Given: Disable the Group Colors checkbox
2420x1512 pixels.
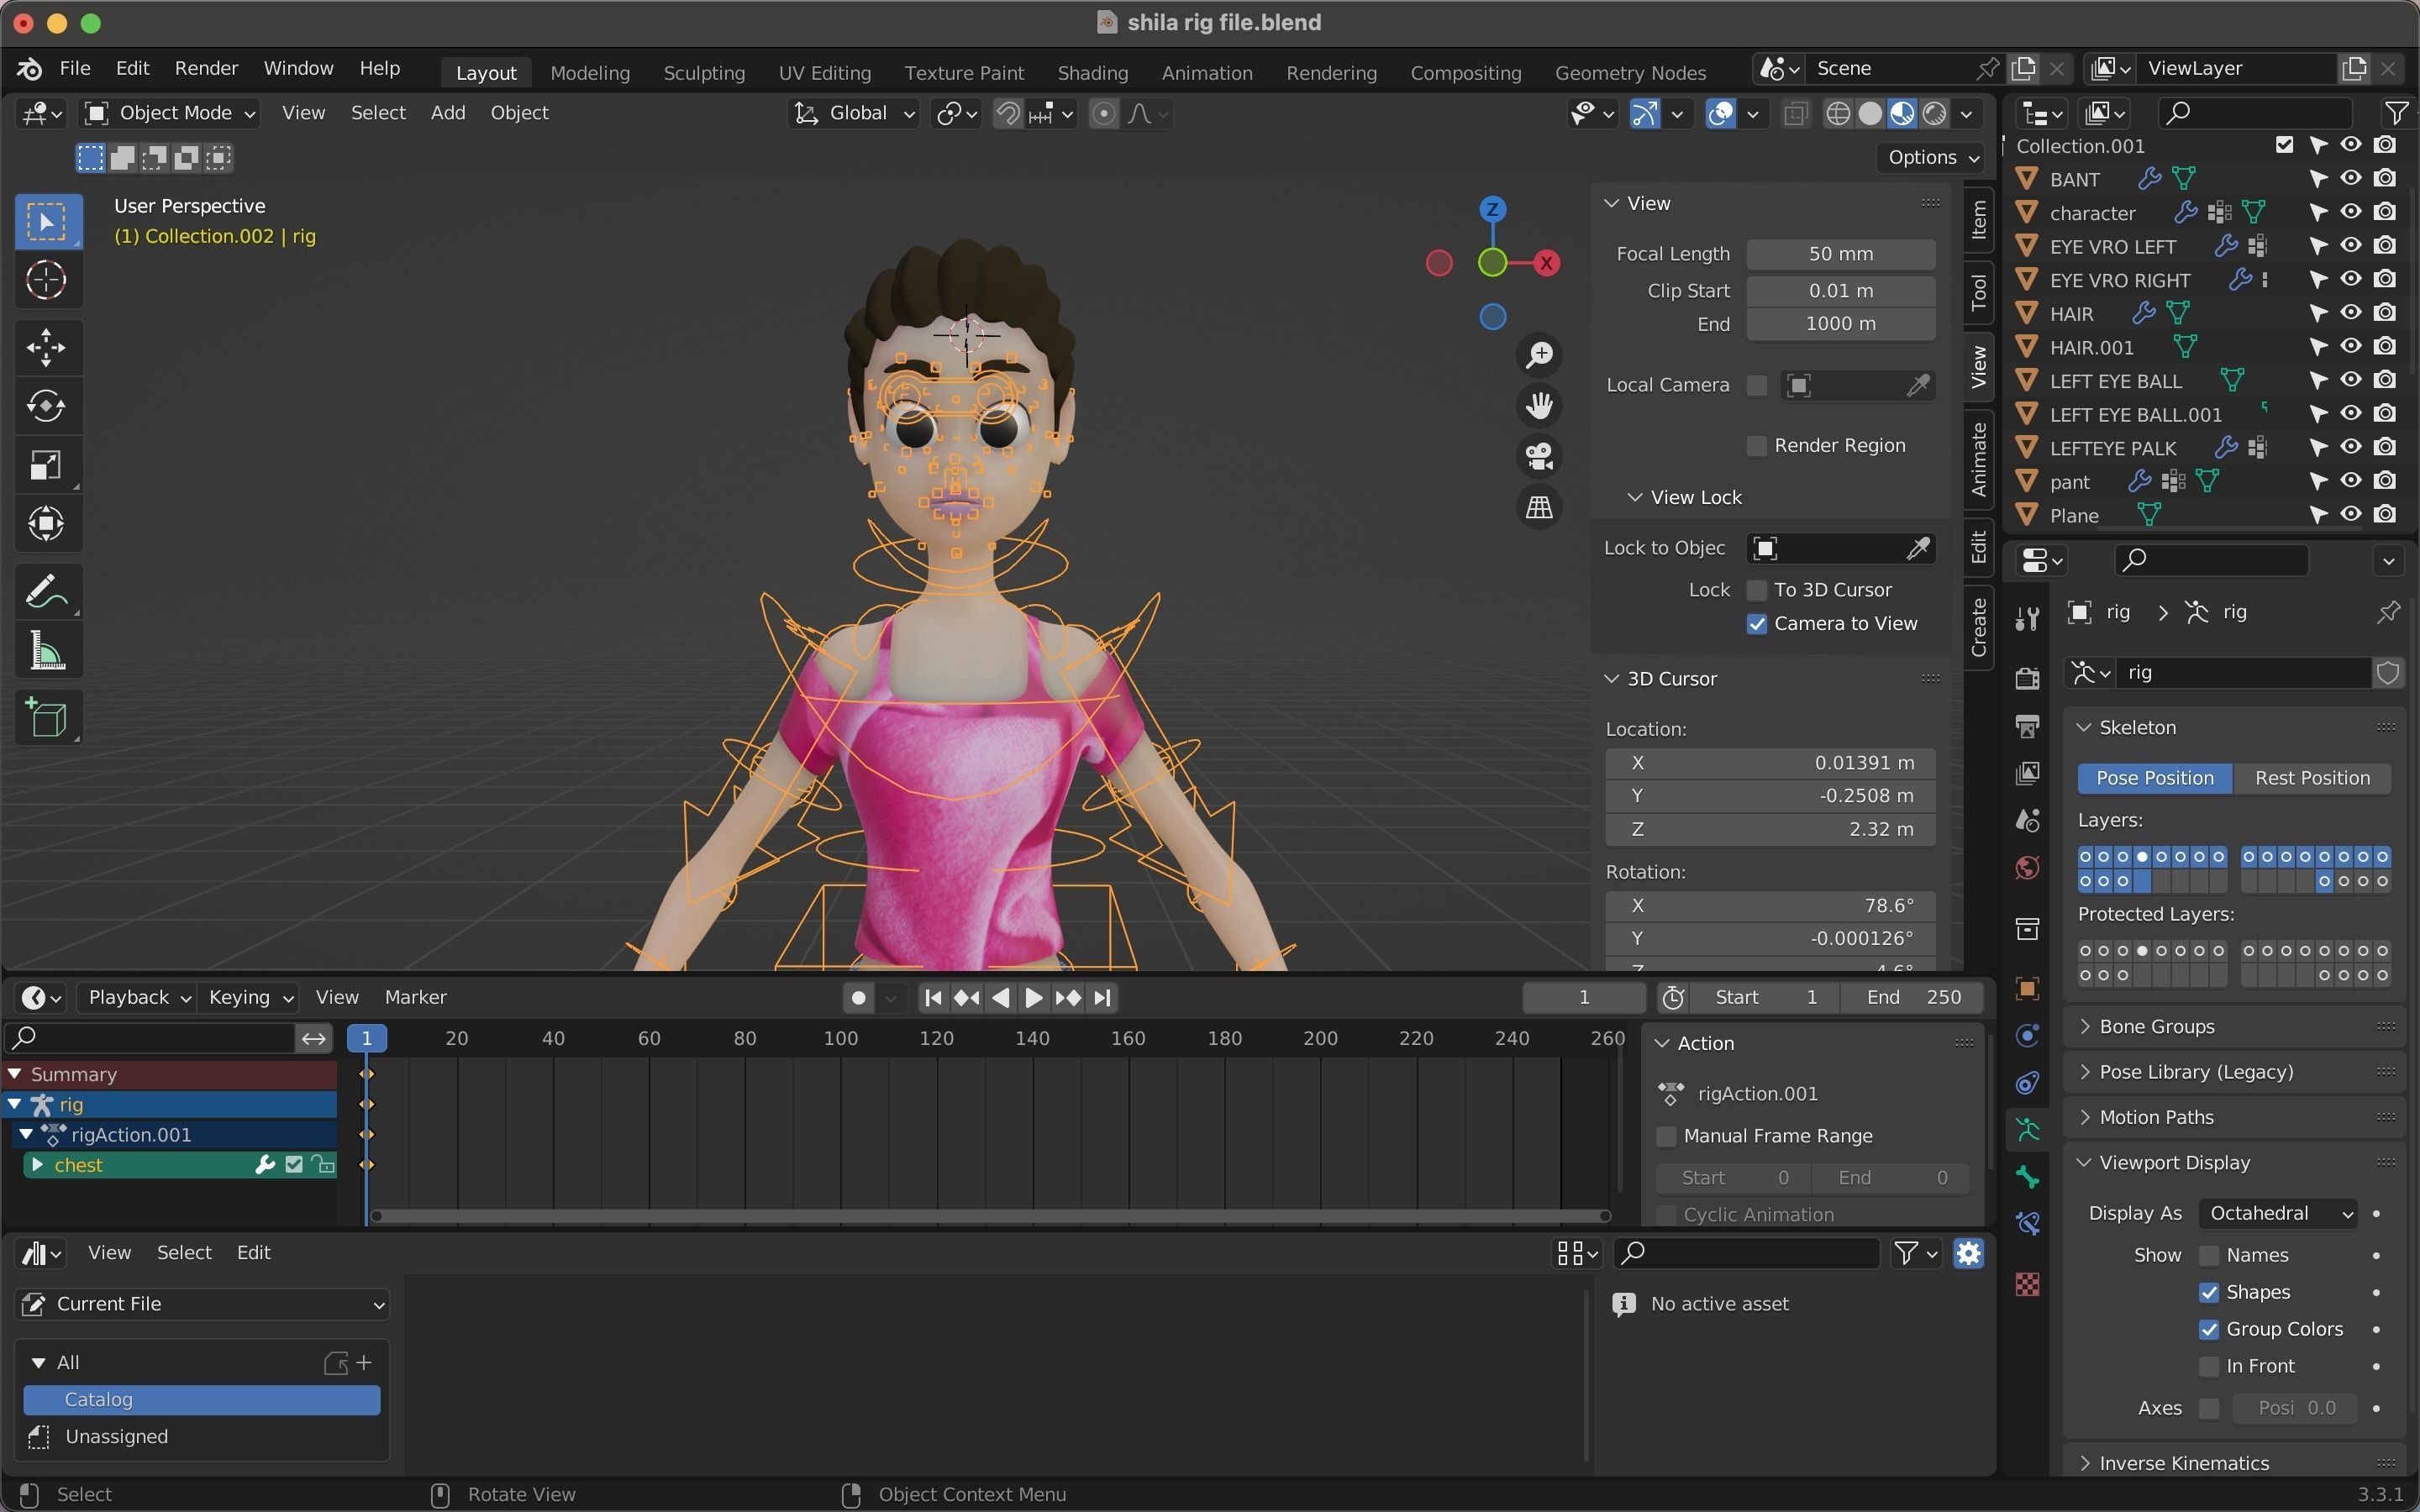Looking at the screenshot, I should pyautogui.click(x=2209, y=1329).
